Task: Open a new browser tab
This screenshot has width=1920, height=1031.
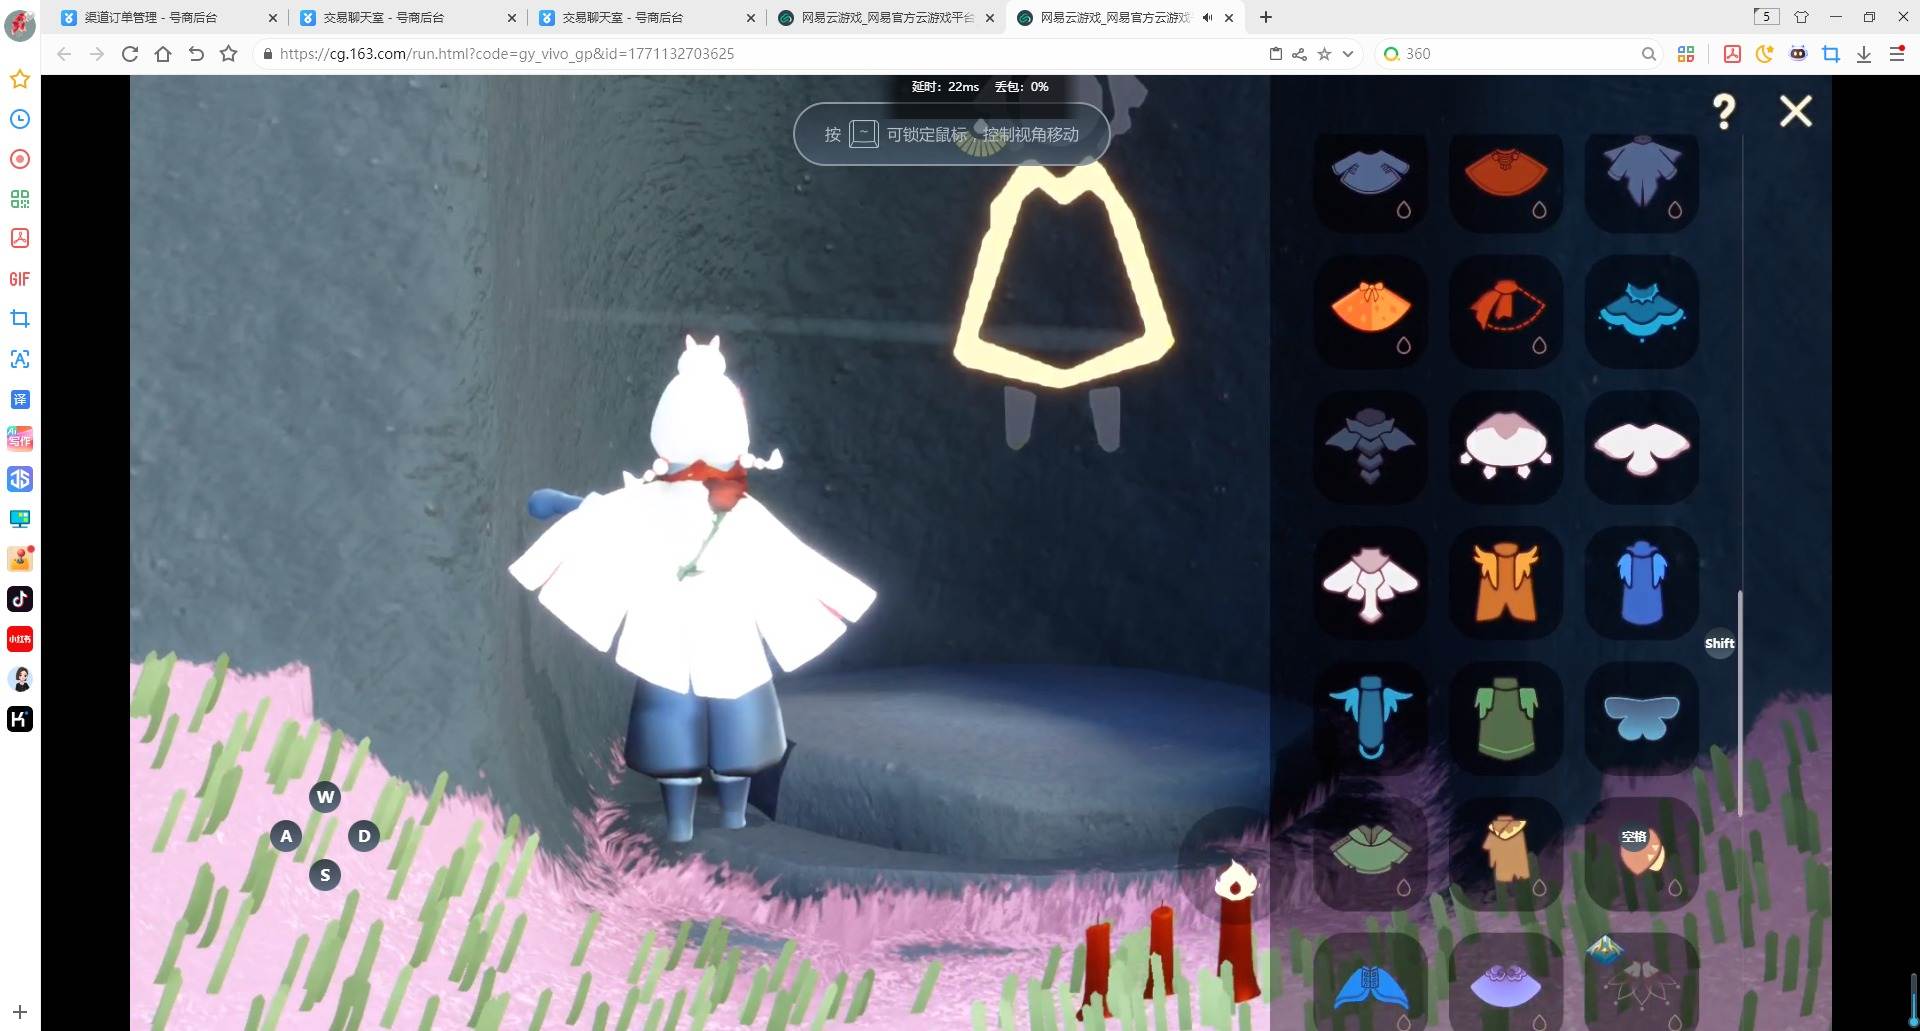Action: pos(1266,17)
